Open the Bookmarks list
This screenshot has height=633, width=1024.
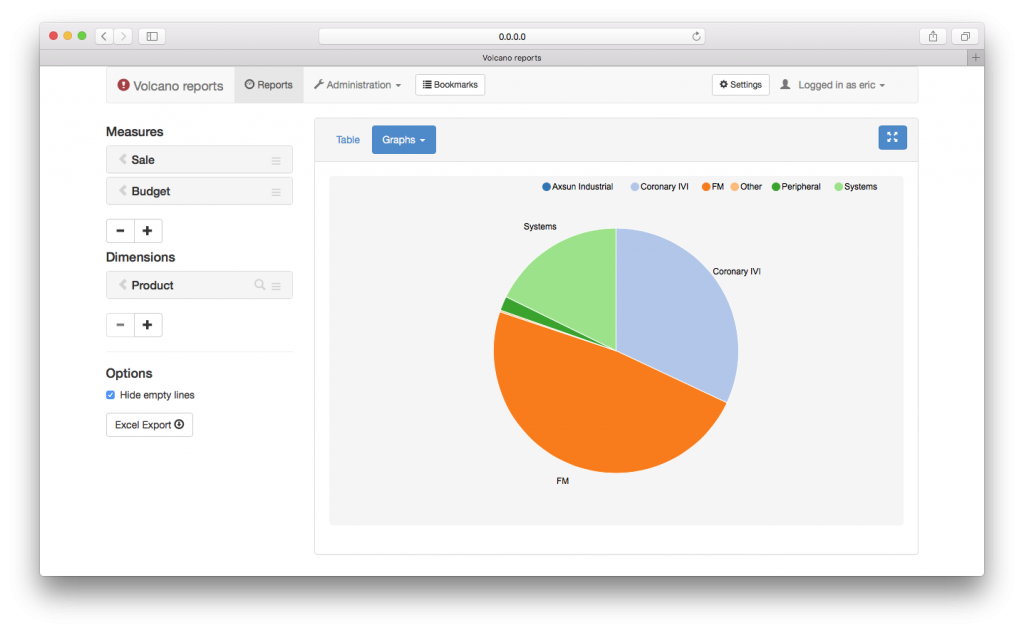450,84
